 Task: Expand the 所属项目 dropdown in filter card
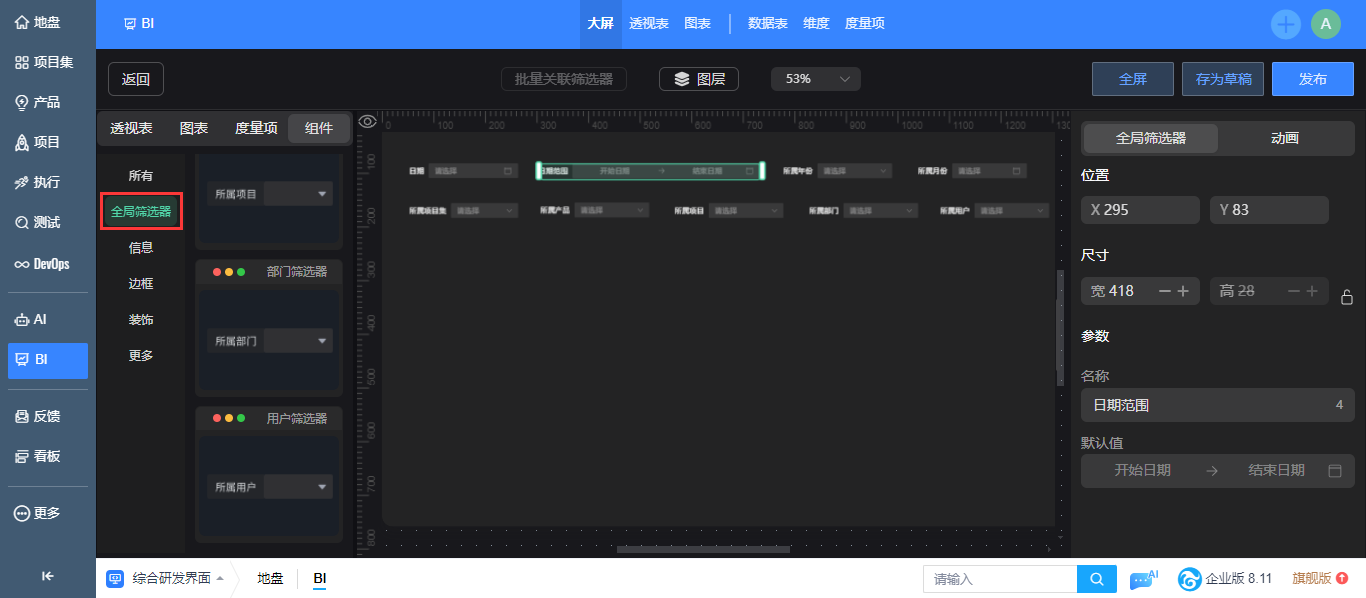tap(299, 194)
